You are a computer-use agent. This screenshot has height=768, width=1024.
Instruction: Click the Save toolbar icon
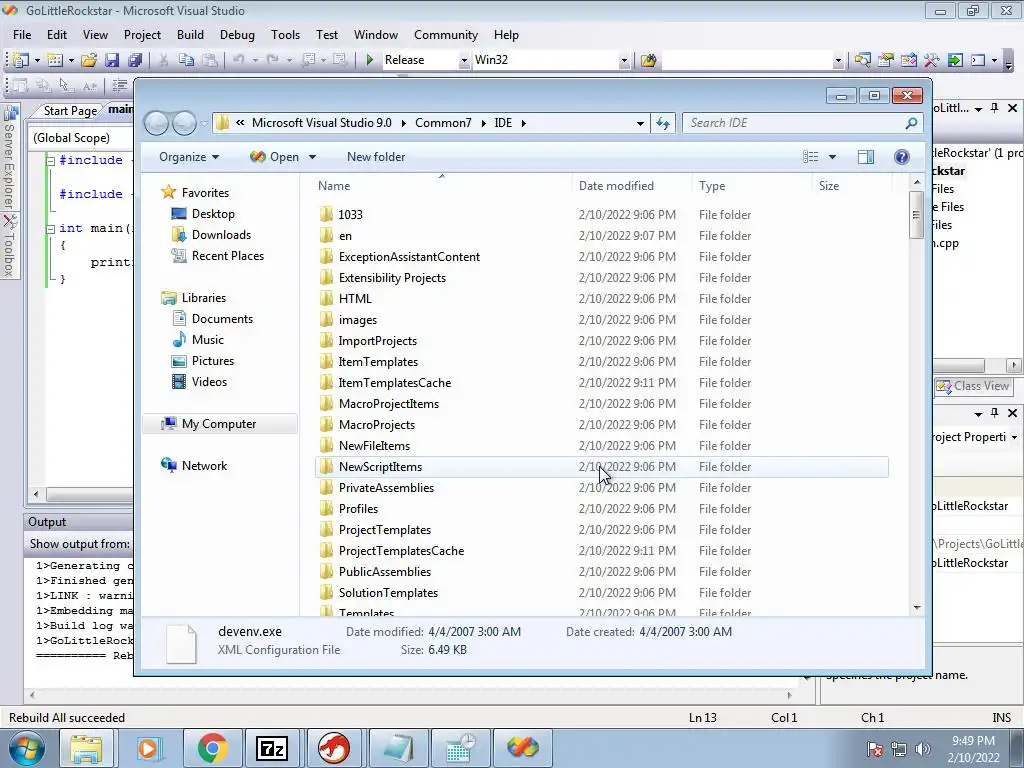tap(112, 60)
